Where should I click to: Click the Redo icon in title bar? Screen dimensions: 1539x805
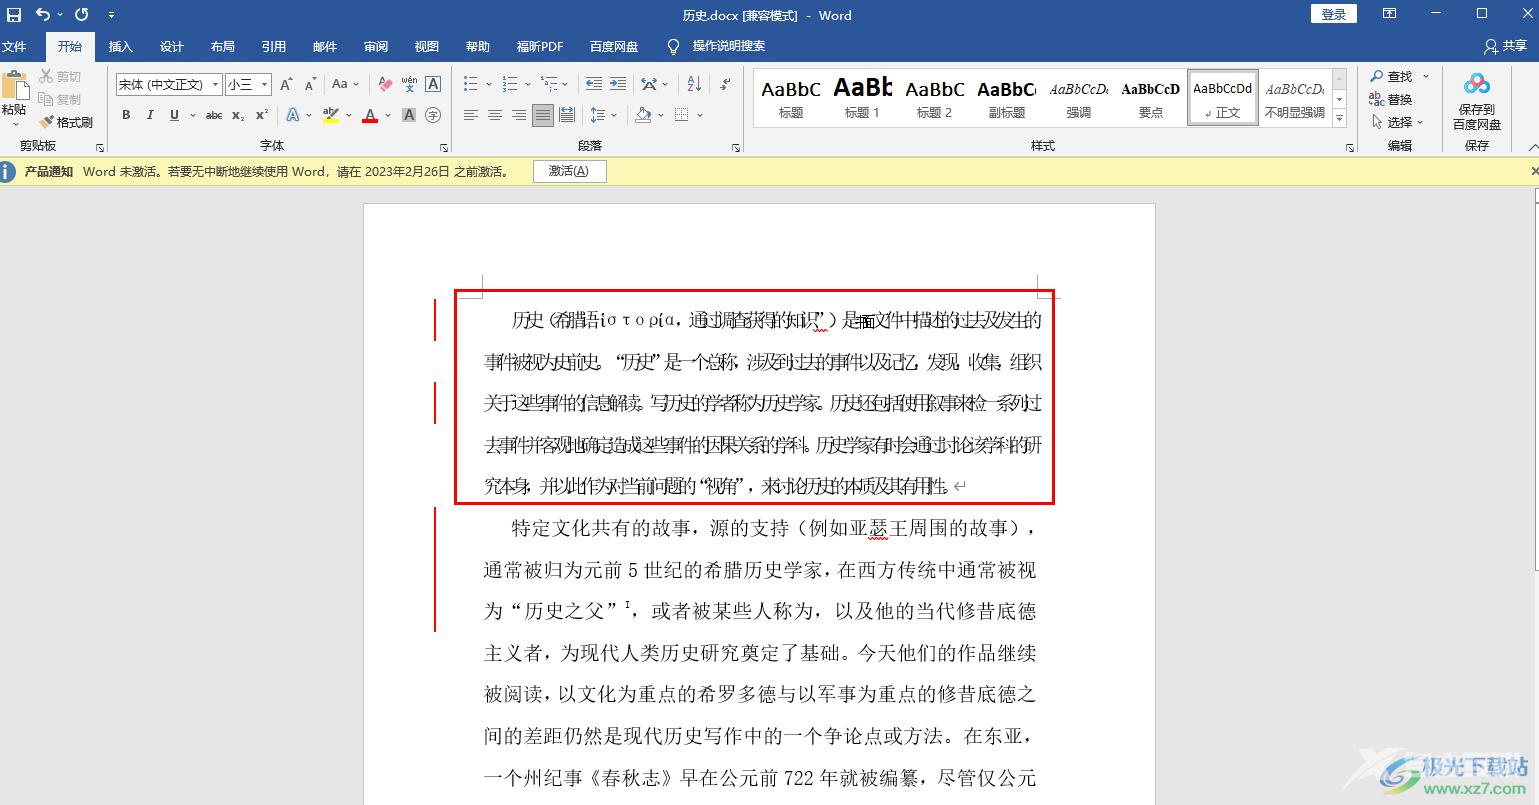pos(82,15)
